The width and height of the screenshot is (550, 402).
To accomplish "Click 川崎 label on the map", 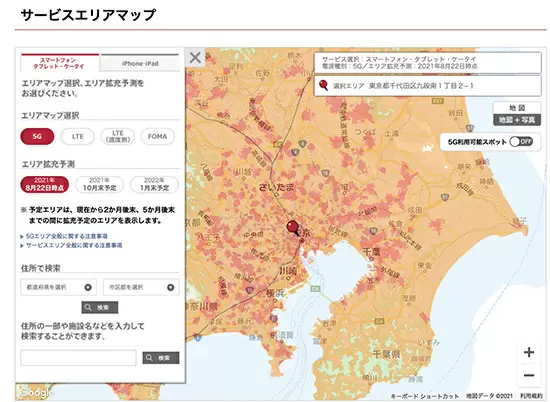I will point(288,270).
